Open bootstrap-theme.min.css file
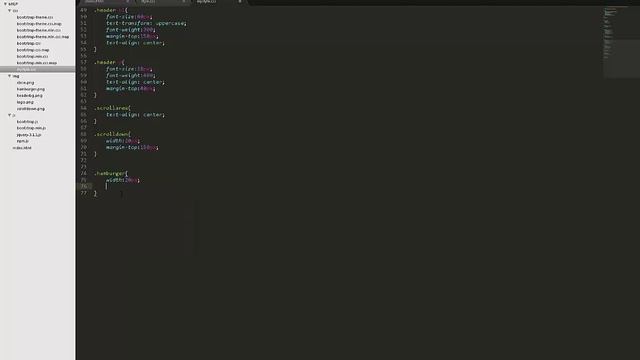This screenshot has width=640, height=360. coord(38,30)
